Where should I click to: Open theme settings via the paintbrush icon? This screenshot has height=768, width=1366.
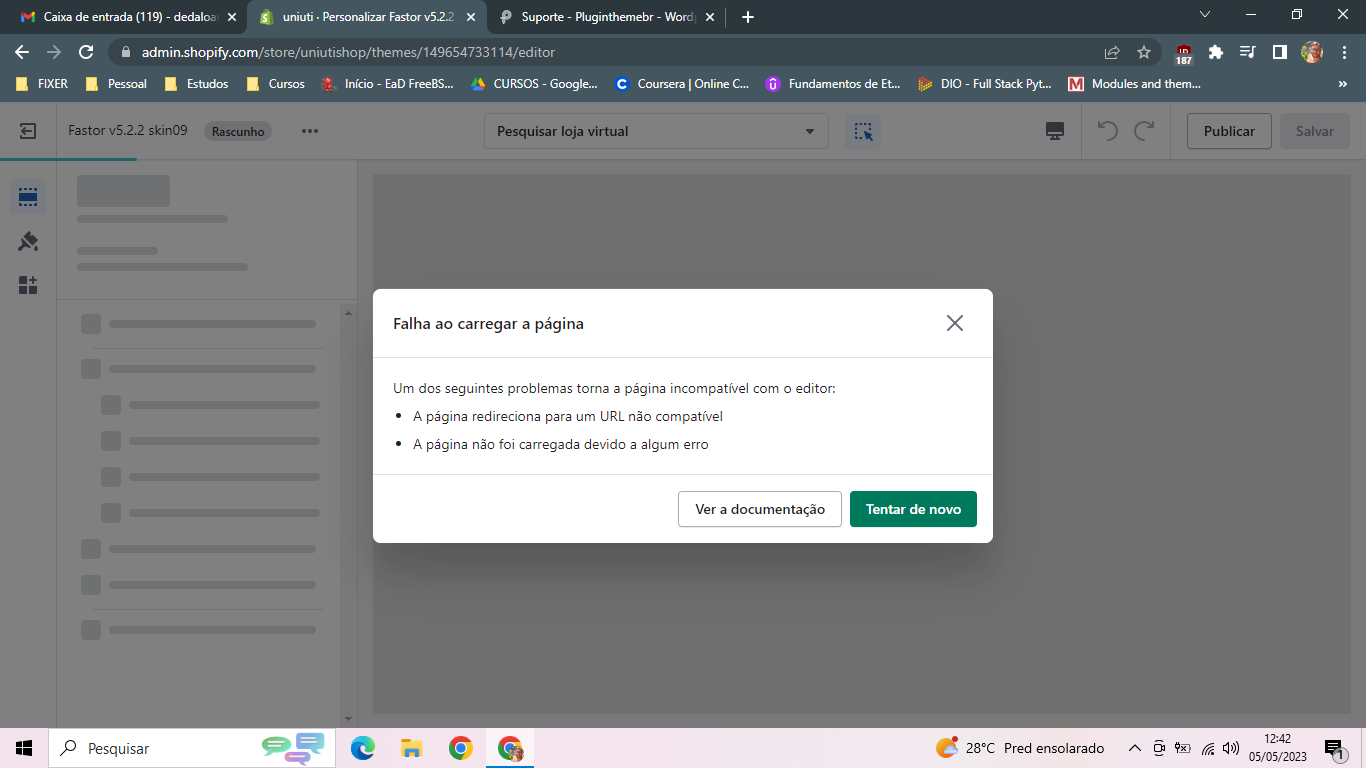pyautogui.click(x=28, y=241)
